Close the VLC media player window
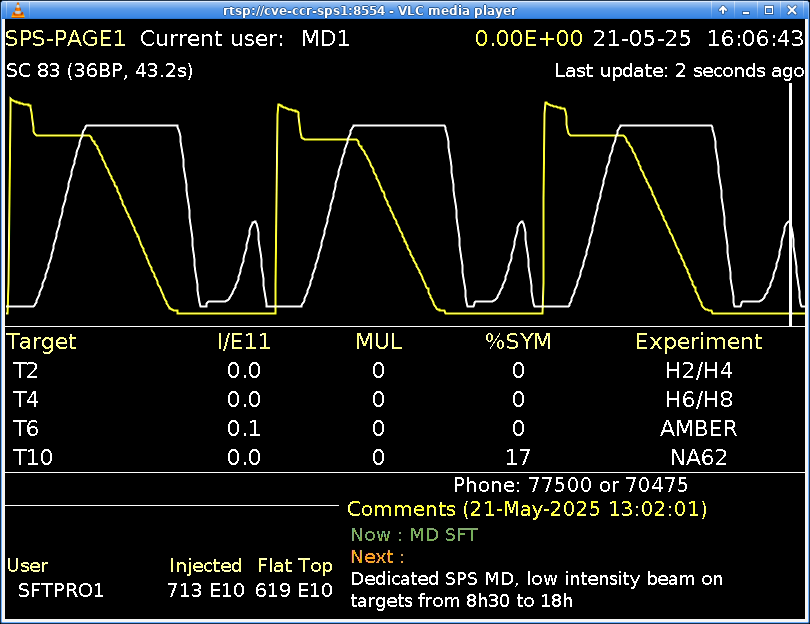This screenshot has height=624, width=810. click(x=793, y=10)
